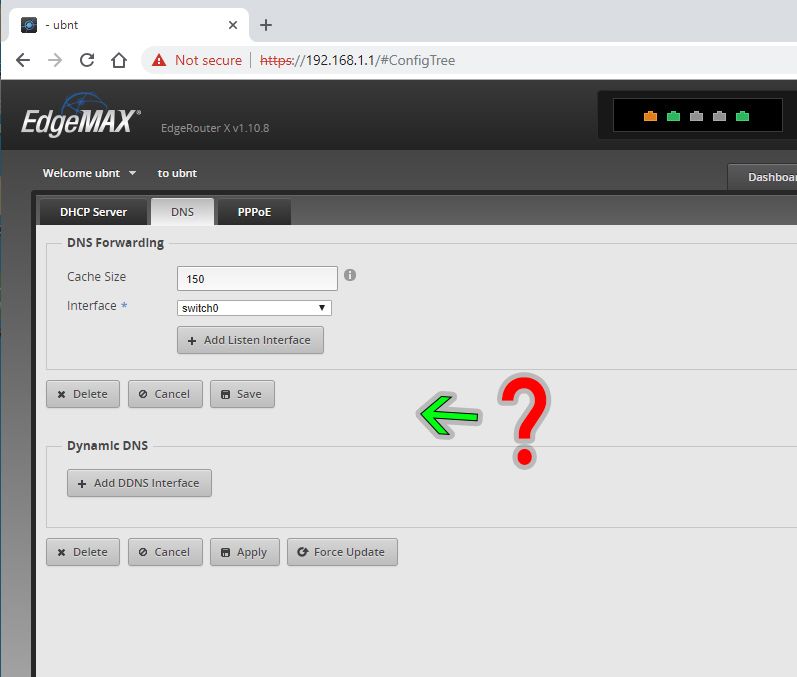
Task: Apply the Dynamic DNS settings
Action: pyautogui.click(x=244, y=552)
